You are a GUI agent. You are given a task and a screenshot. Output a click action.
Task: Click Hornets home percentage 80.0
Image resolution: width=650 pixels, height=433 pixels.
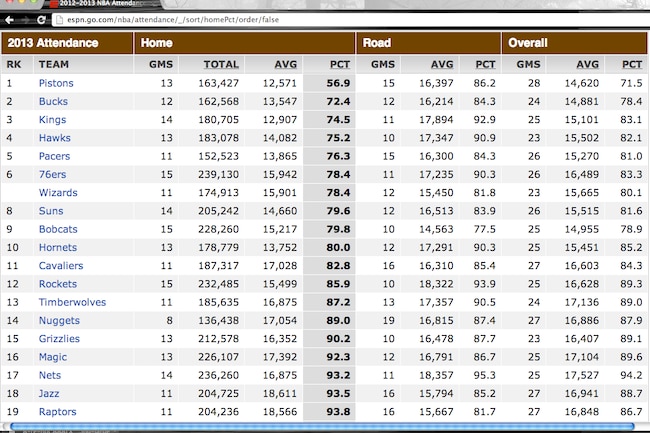click(338, 247)
